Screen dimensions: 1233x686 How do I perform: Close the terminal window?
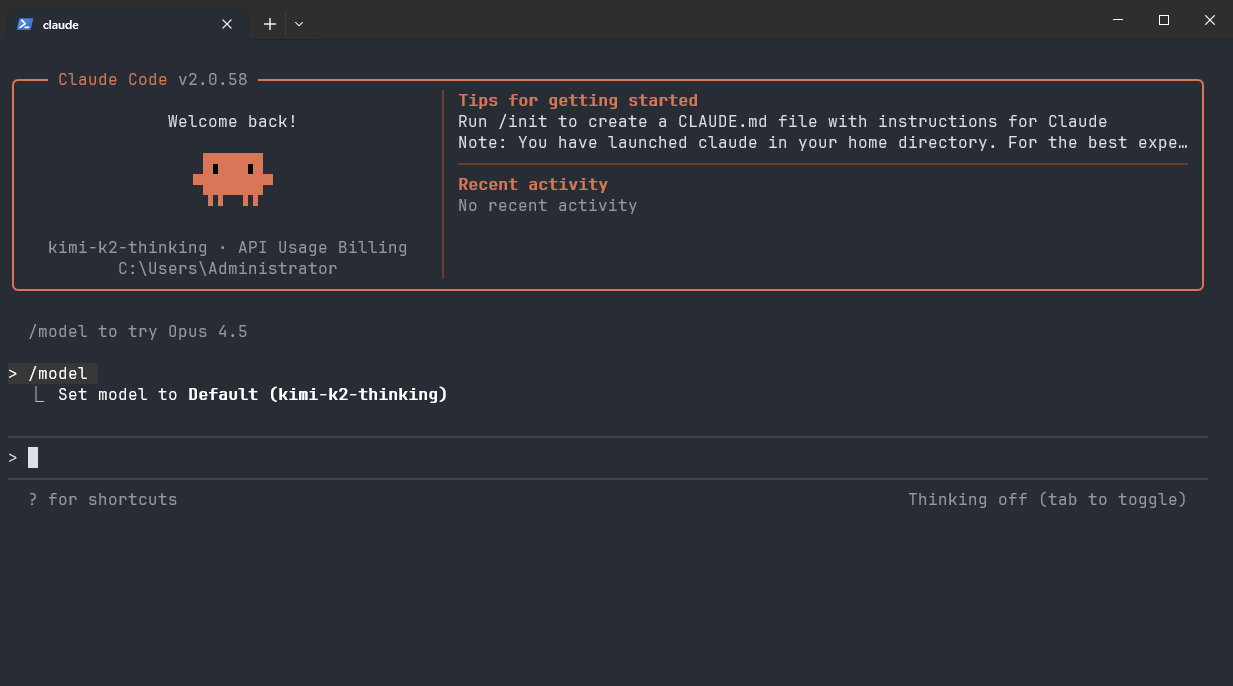[1210, 20]
